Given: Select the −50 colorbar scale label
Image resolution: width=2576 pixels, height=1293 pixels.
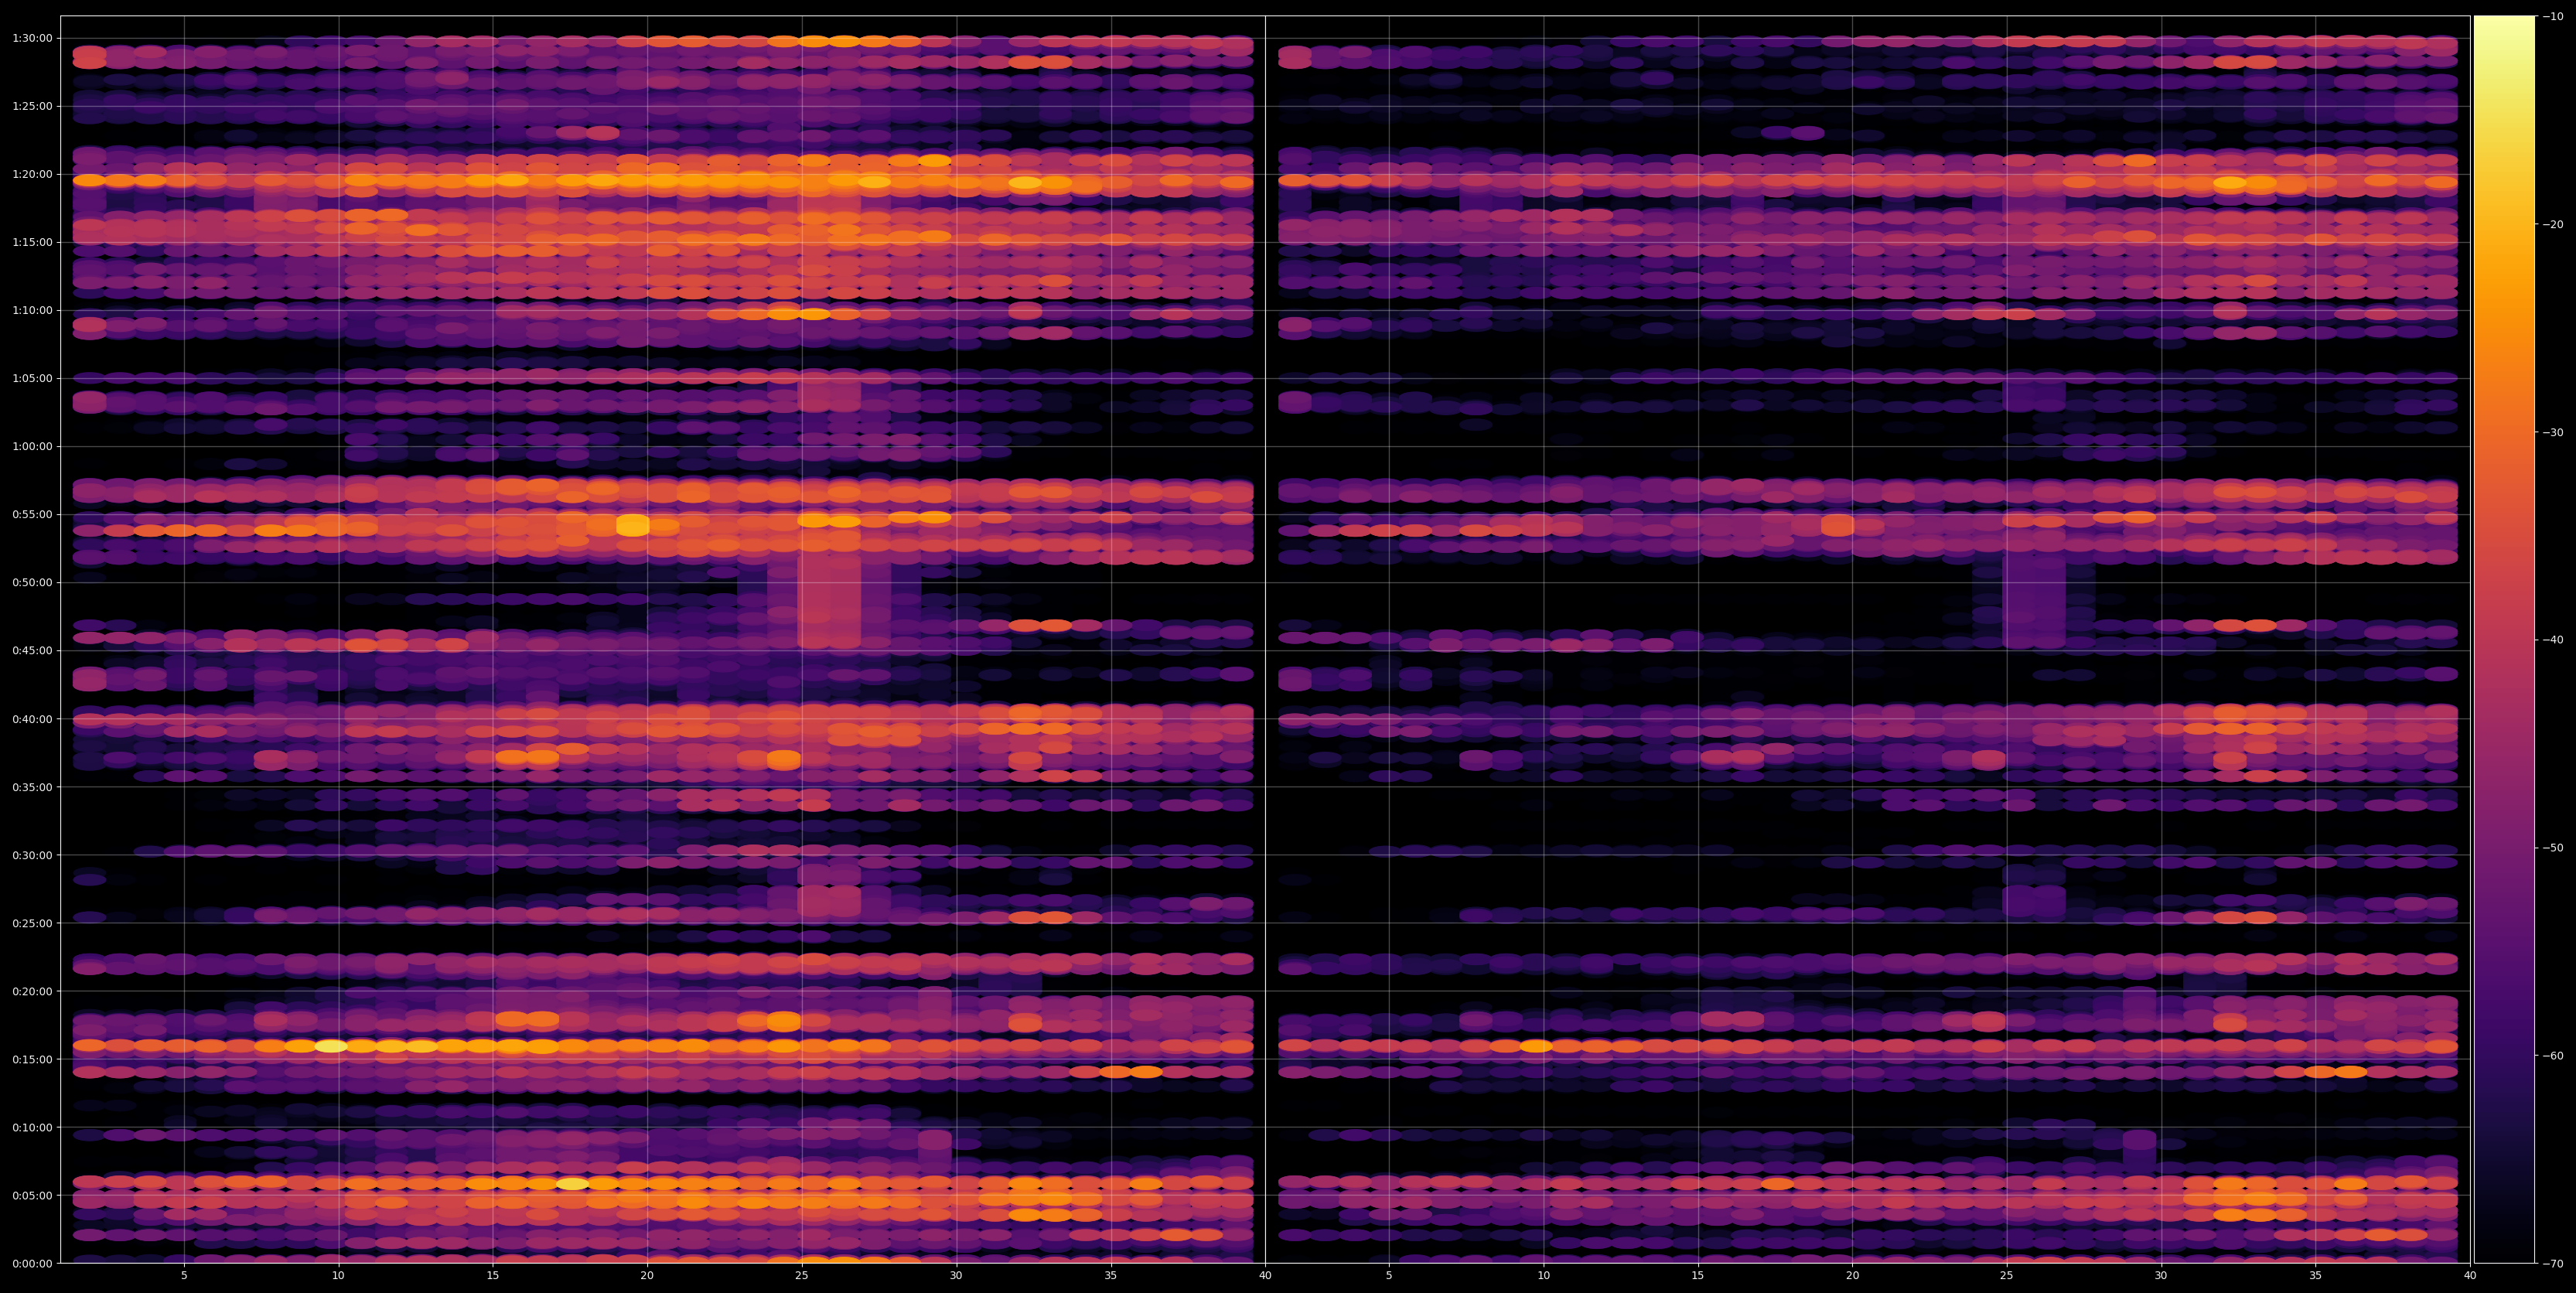Looking at the screenshot, I should (x=2553, y=848).
